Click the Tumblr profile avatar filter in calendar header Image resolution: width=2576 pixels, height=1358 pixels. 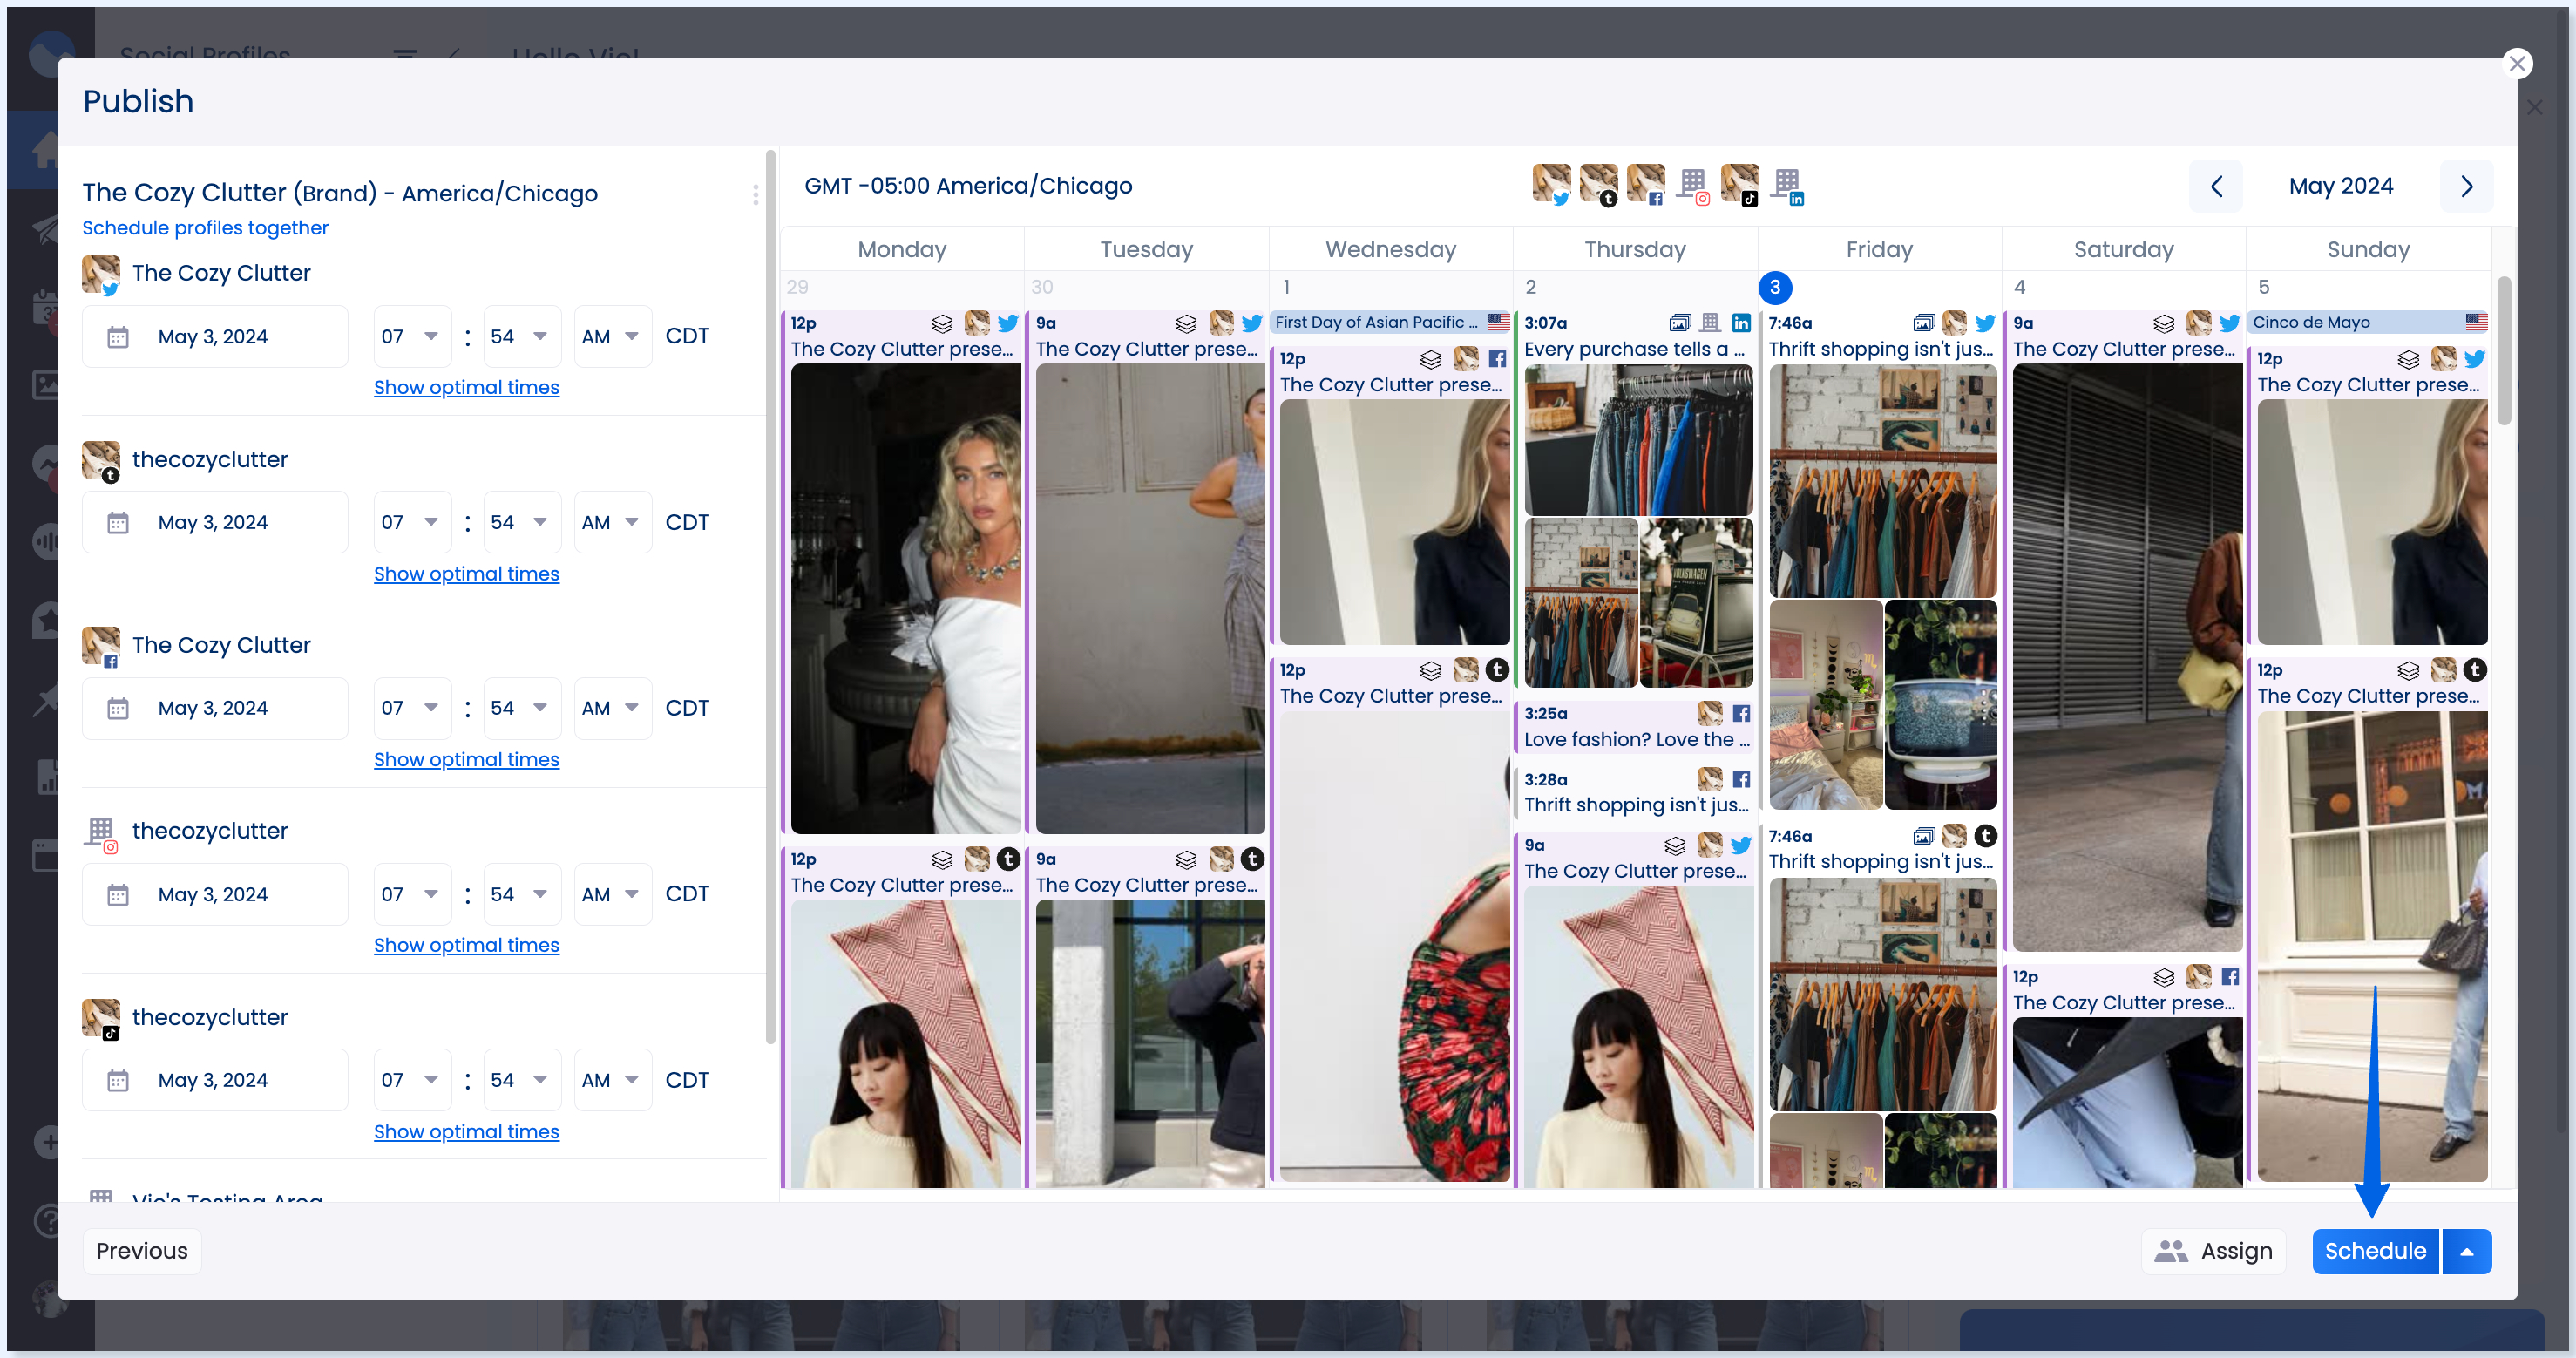[1598, 185]
